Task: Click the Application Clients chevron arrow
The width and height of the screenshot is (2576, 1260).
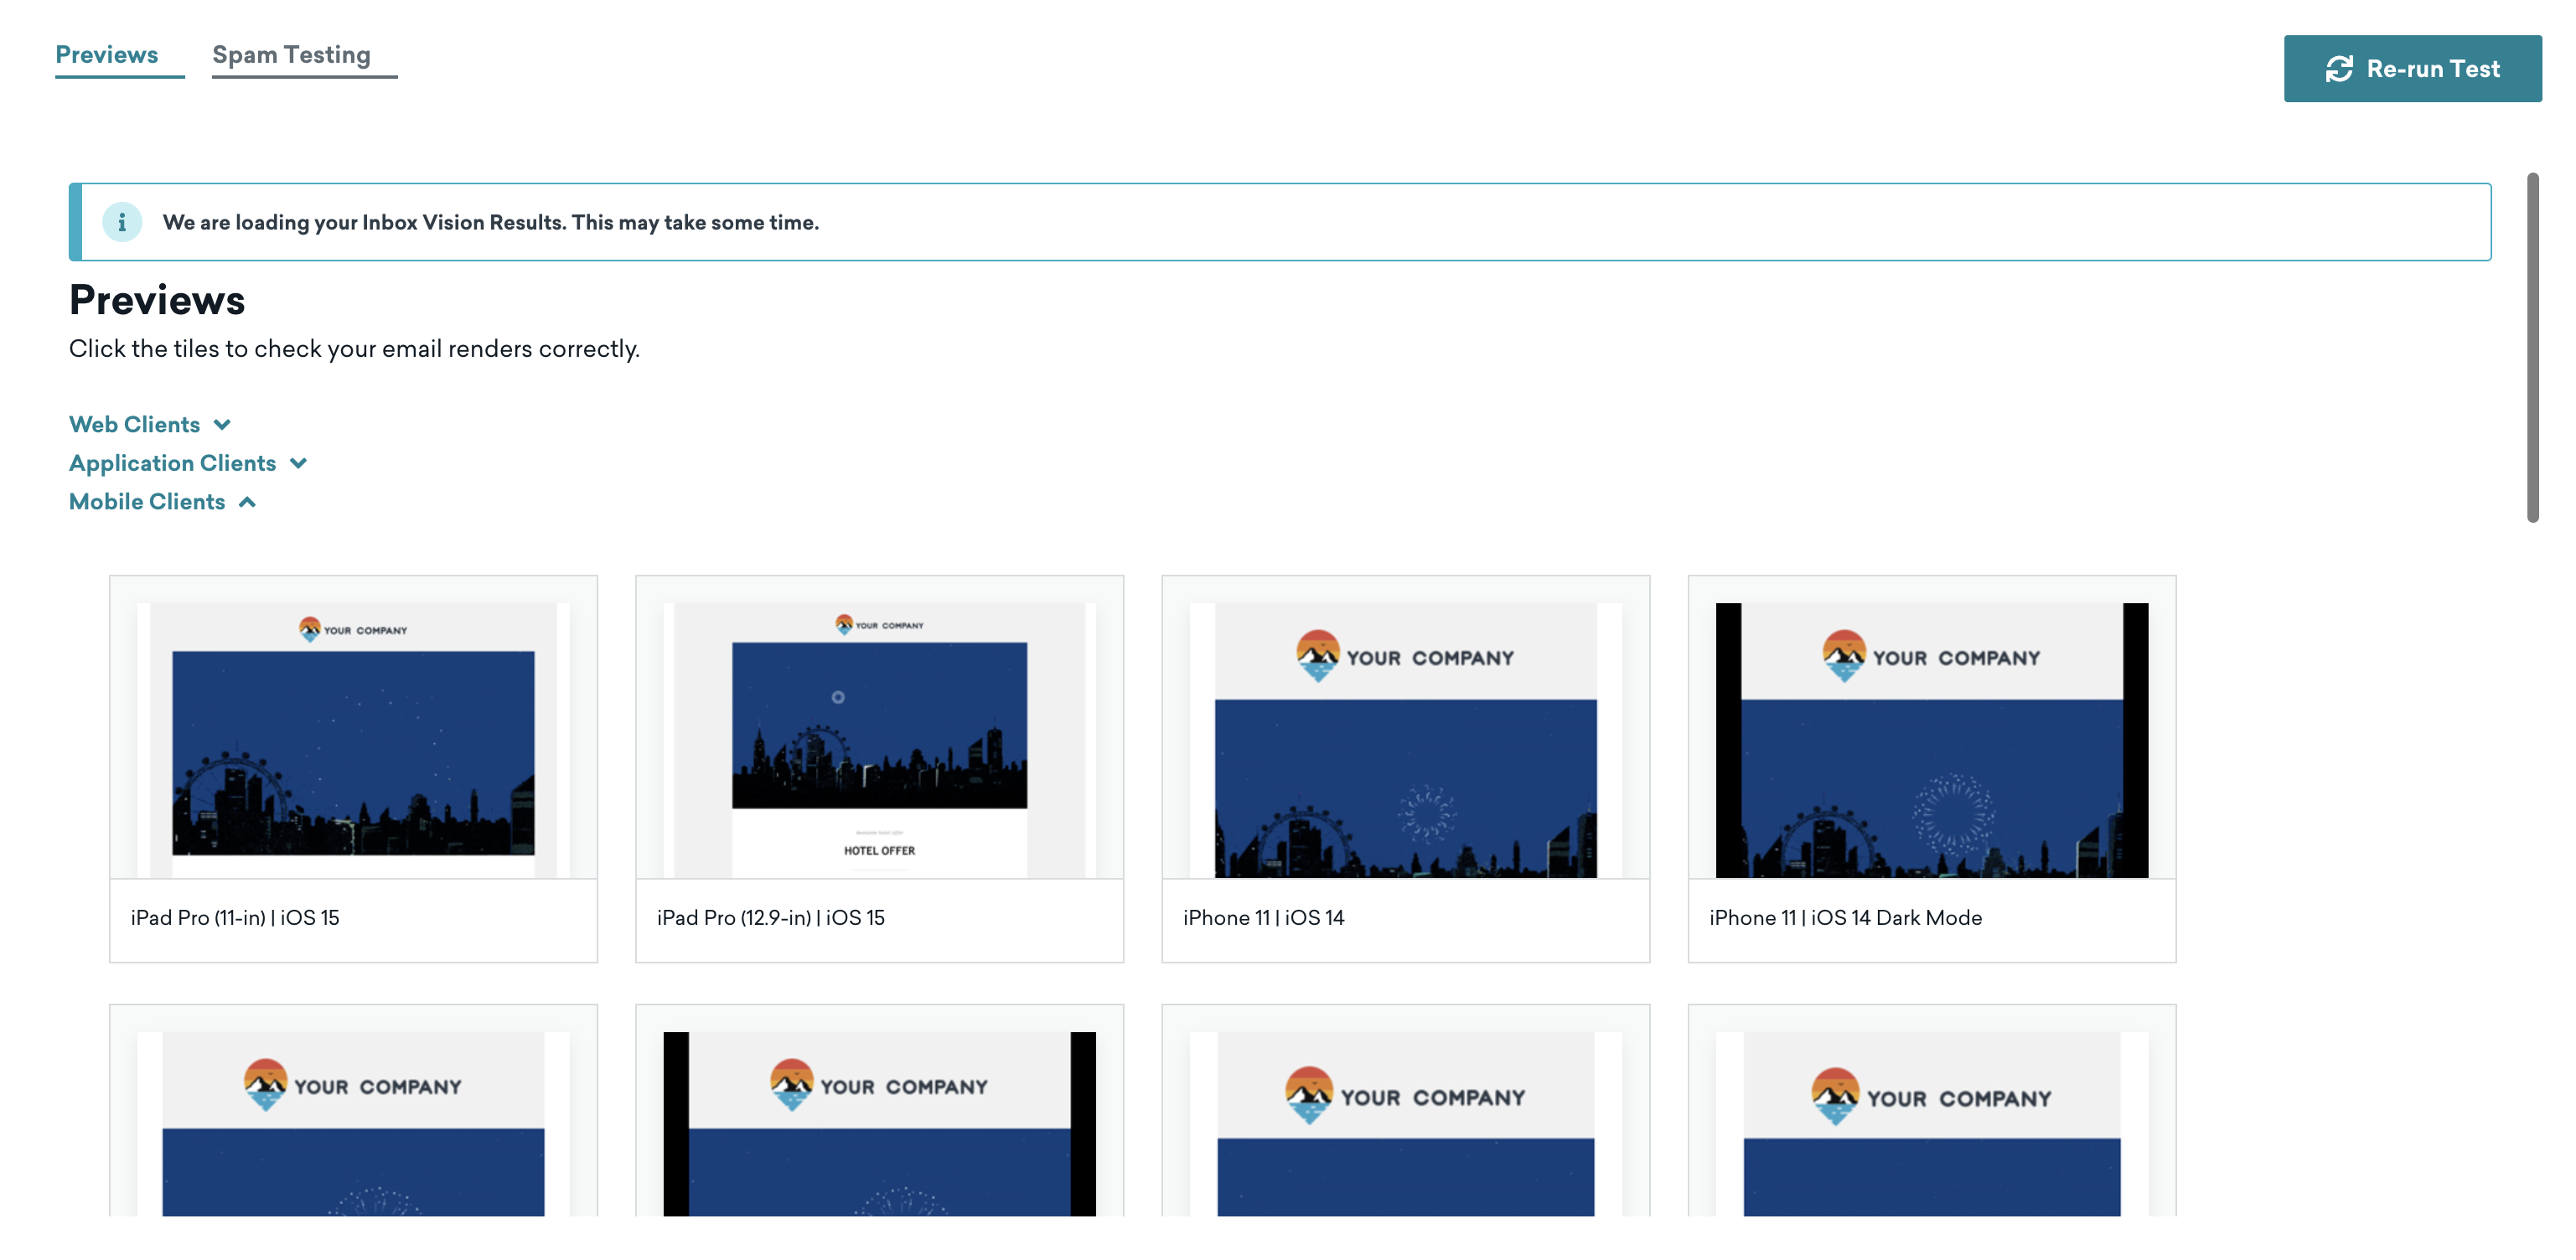Action: [298, 464]
